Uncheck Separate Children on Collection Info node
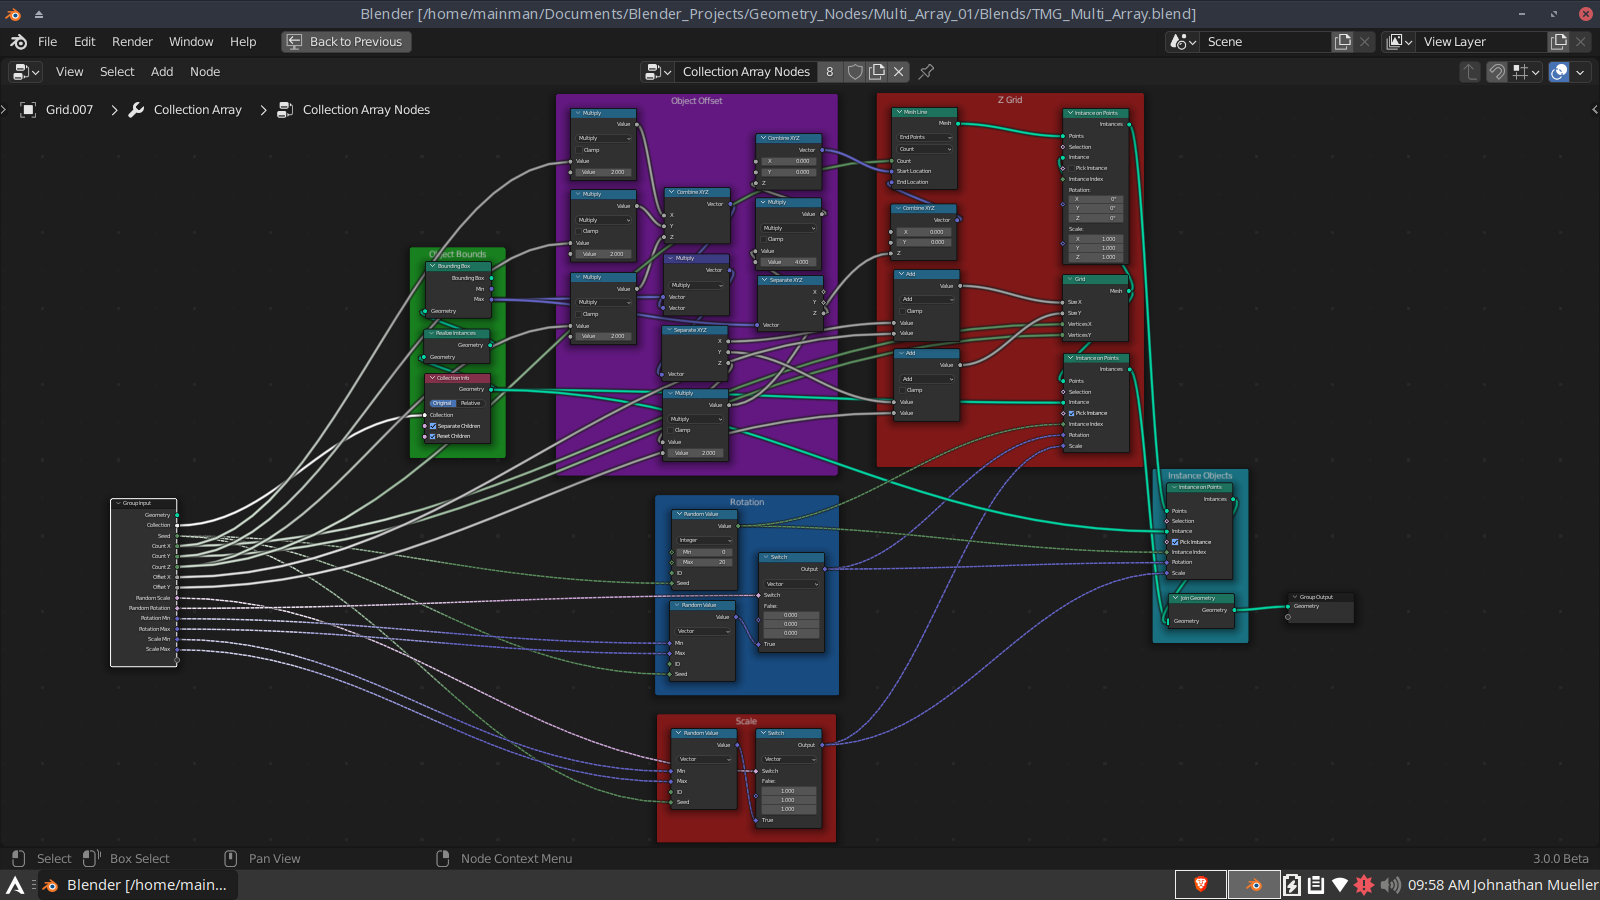Viewport: 1600px width, 900px height. coord(433,426)
